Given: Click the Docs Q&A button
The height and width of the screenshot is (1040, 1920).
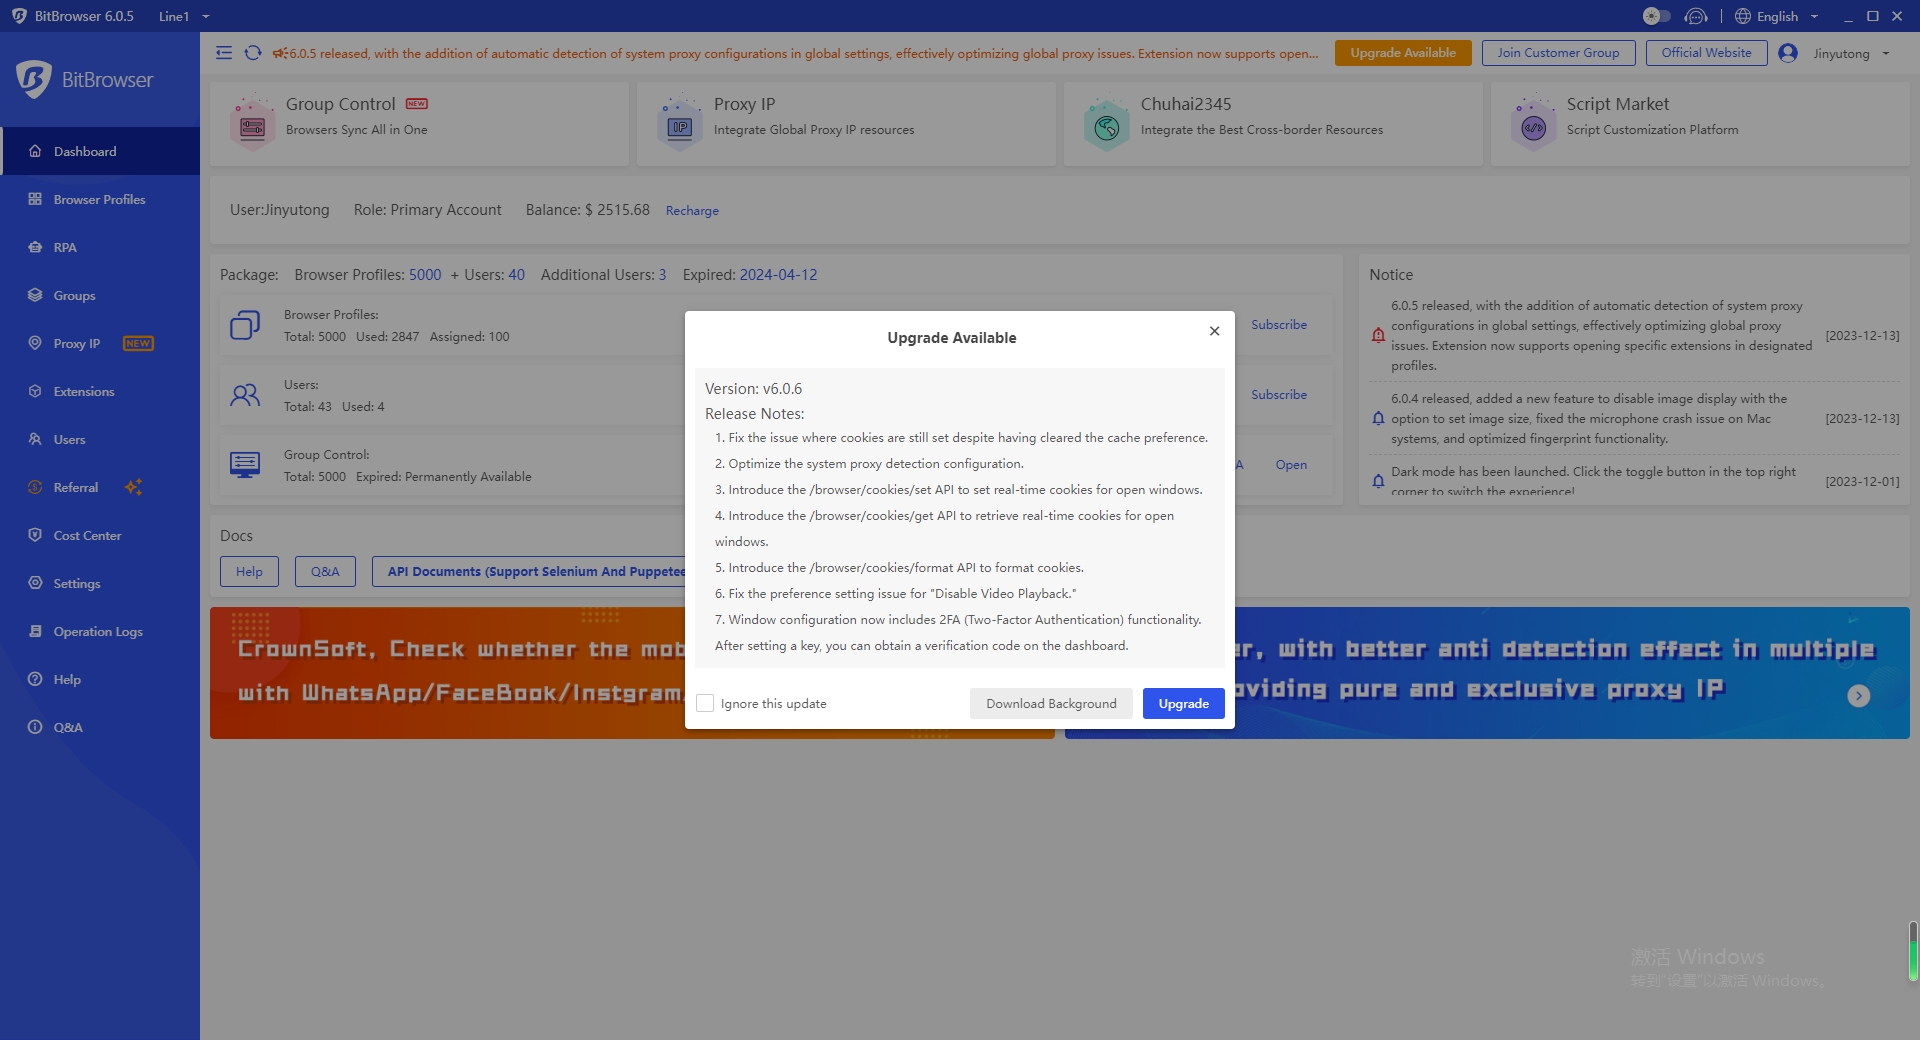Looking at the screenshot, I should pos(325,572).
